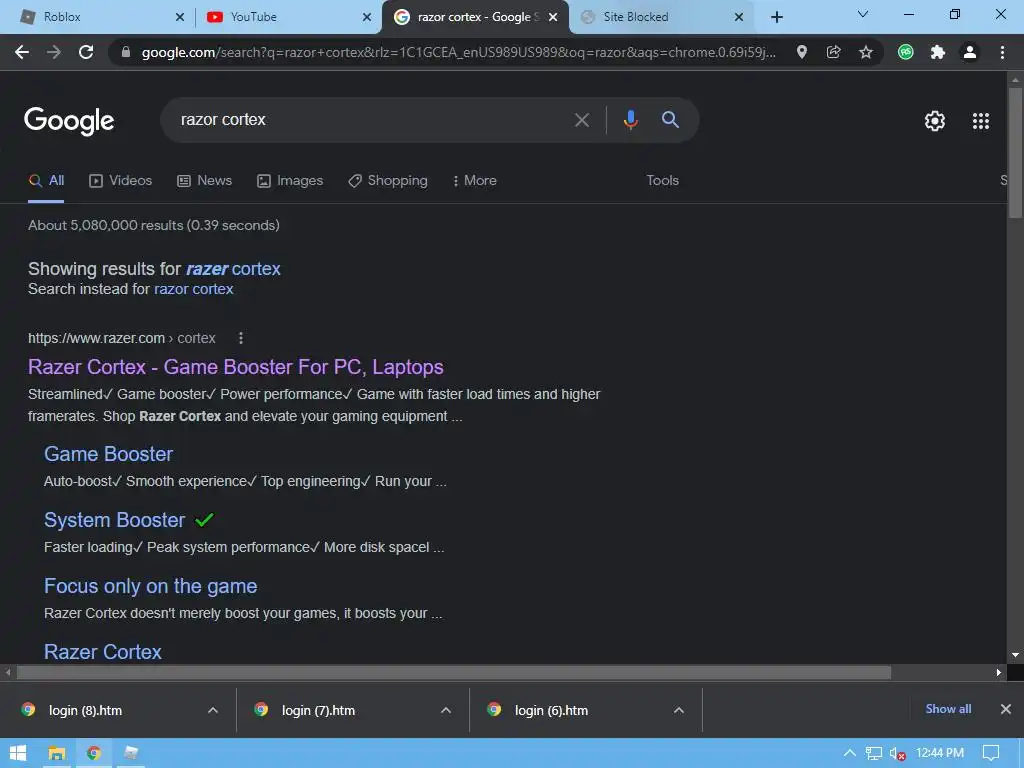Open Razer Cortex - Game Booster result
Viewport: 1024px width, 768px height.
236,367
